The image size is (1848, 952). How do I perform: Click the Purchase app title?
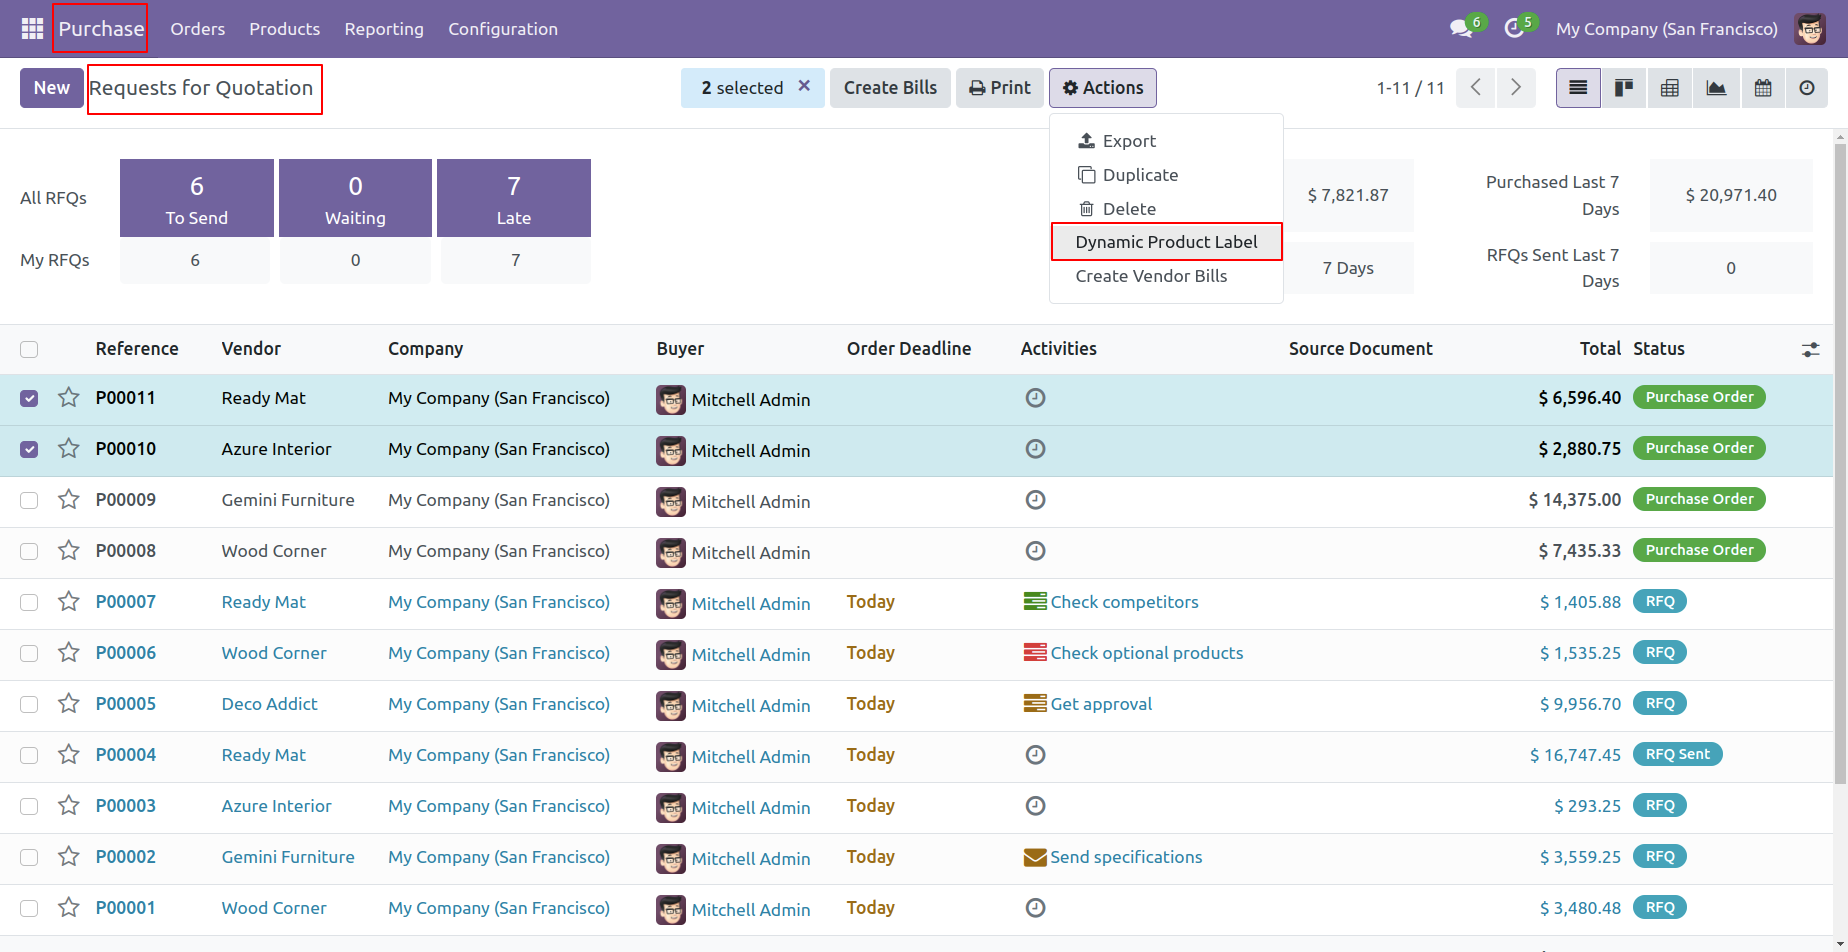coord(101,29)
